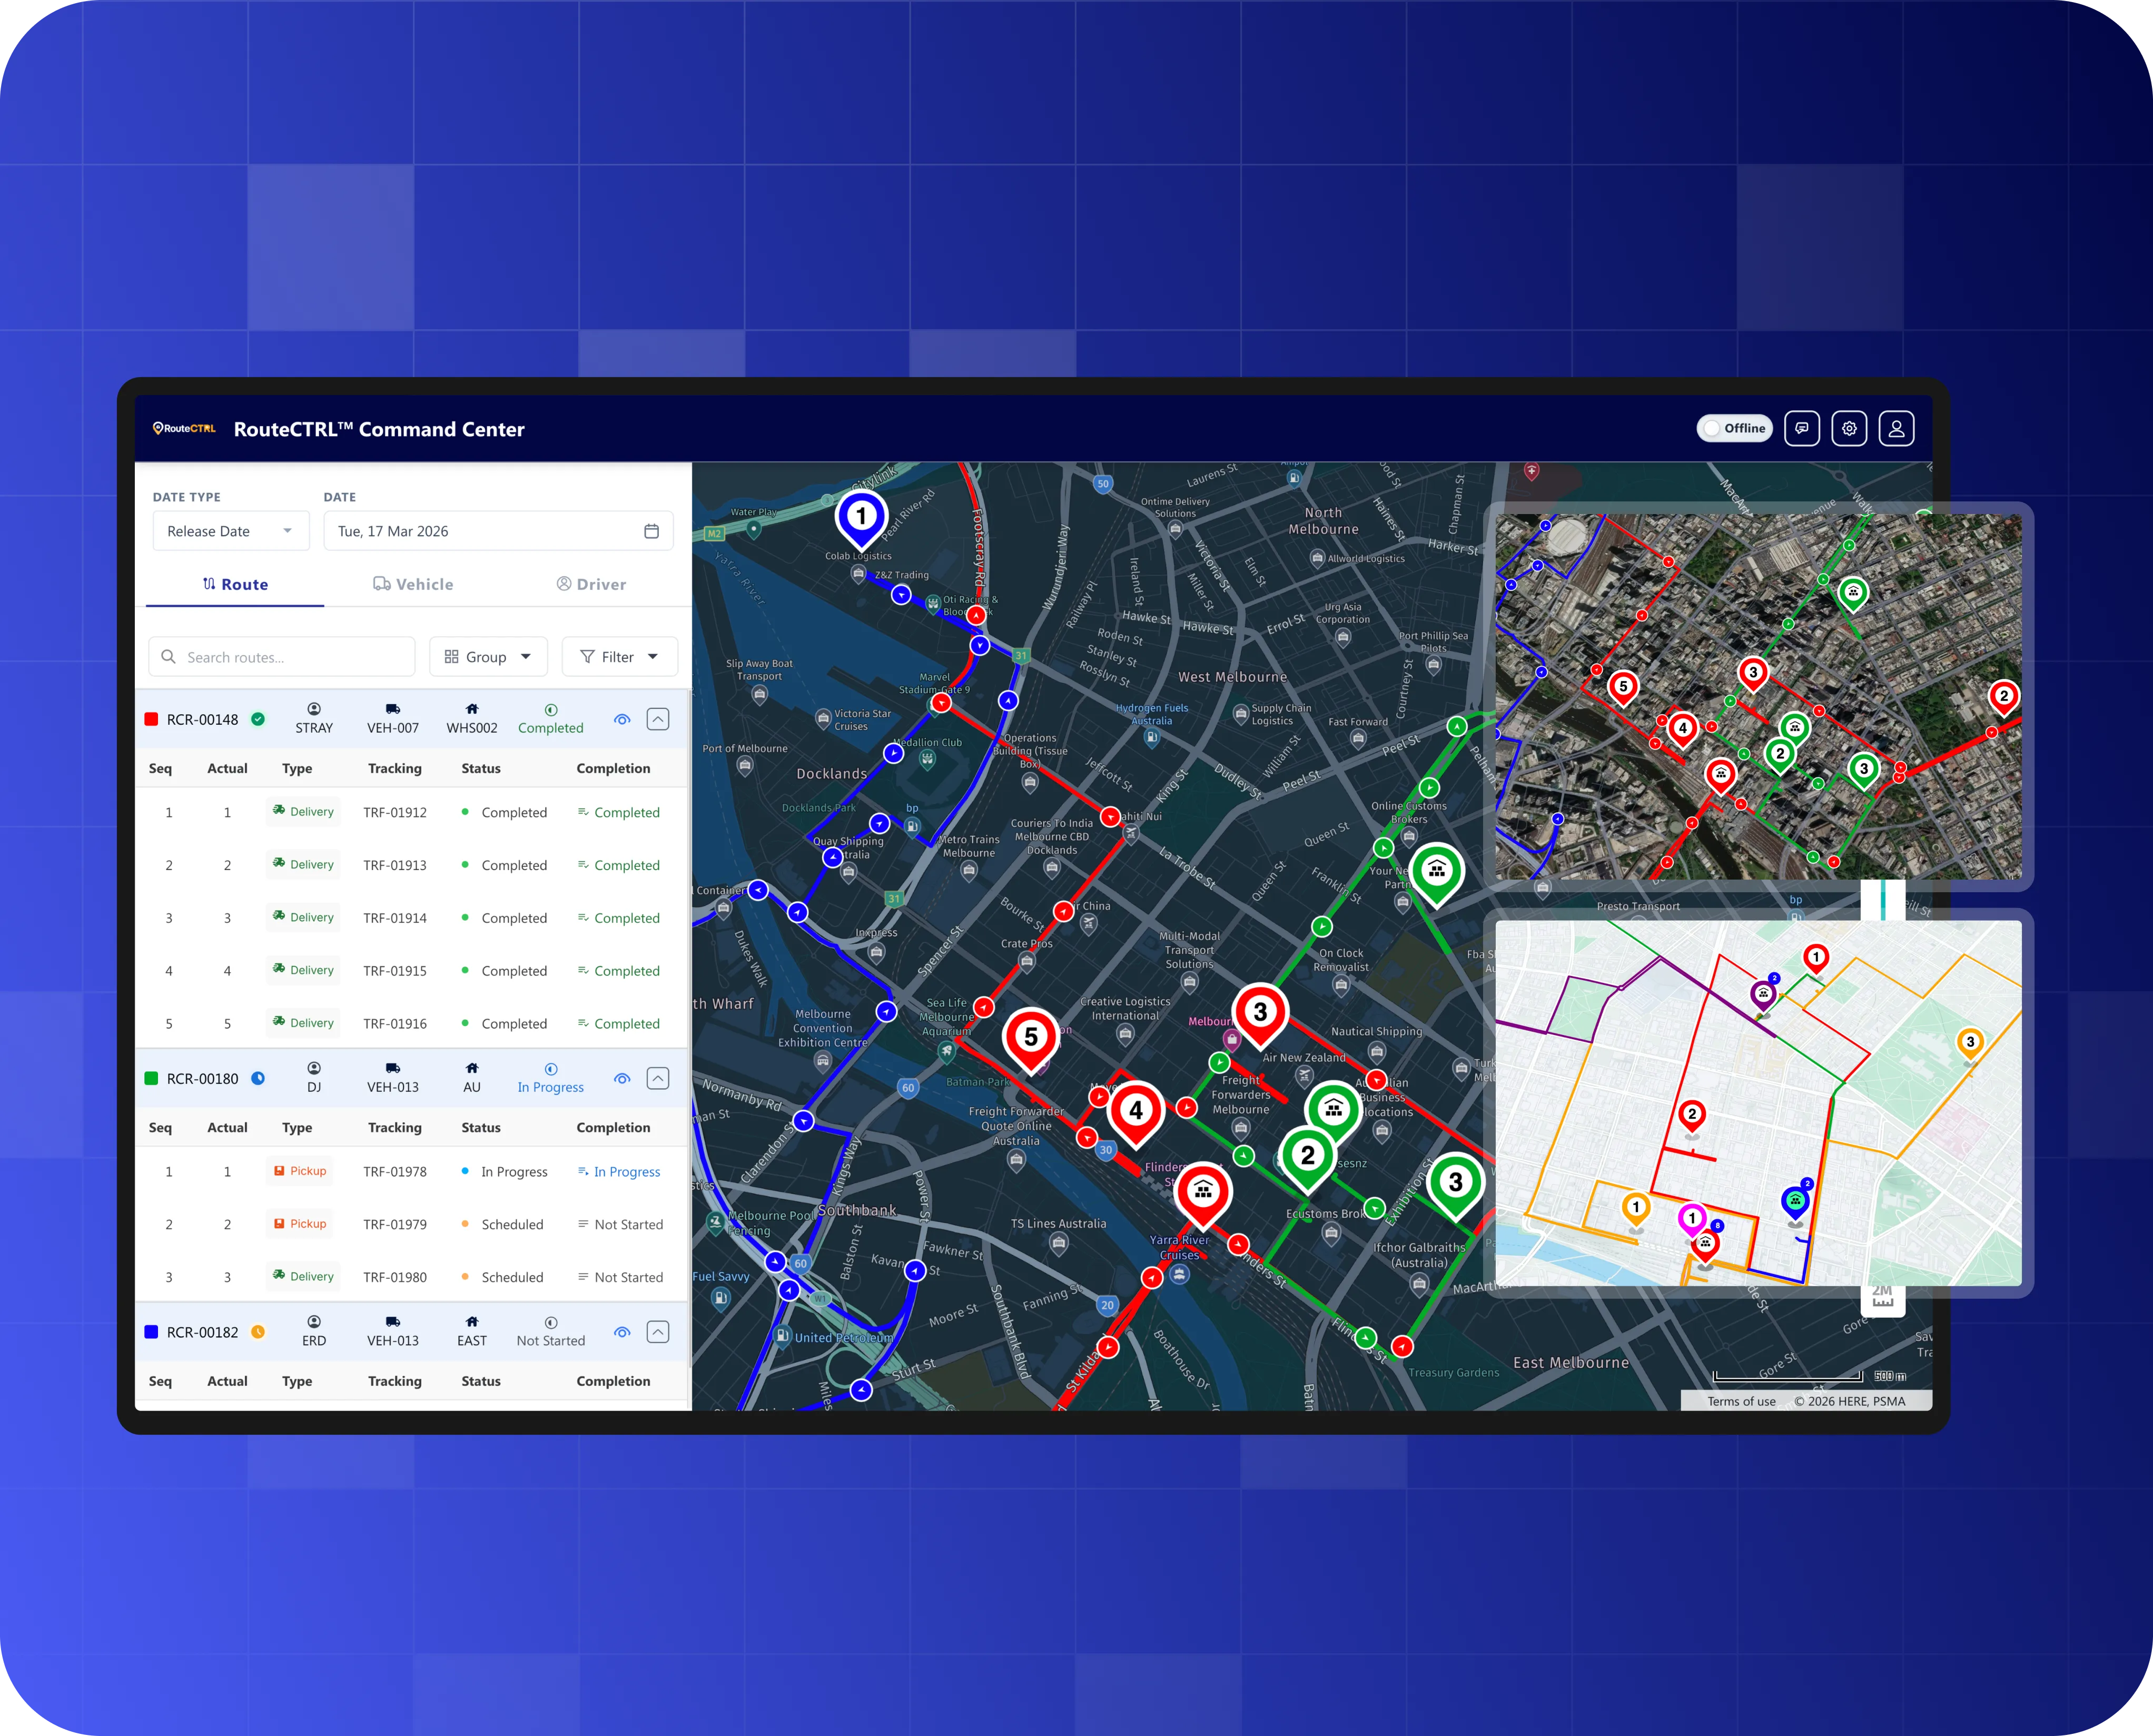Toggle visibility eye for RCR-00182
The image size is (2153, 1736).
622,1332
